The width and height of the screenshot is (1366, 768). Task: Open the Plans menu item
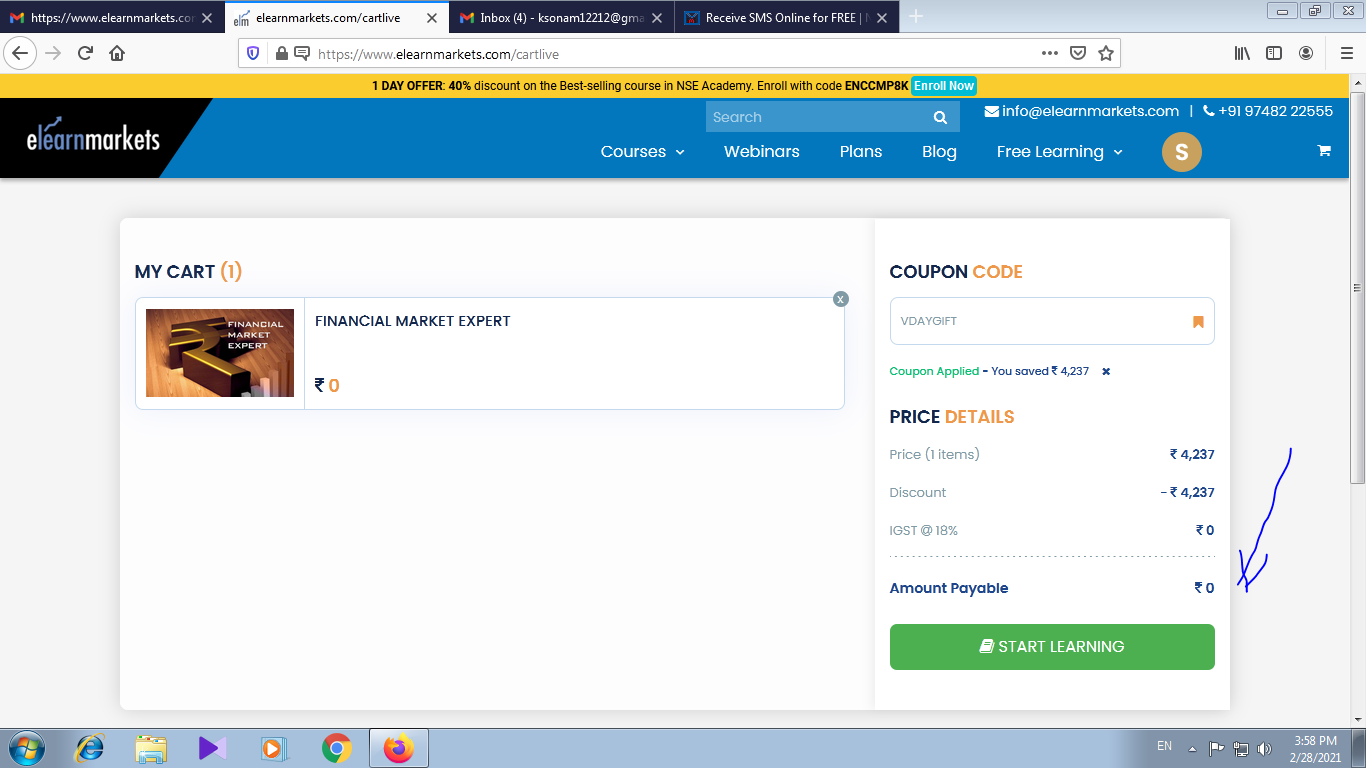coord(861,152)
